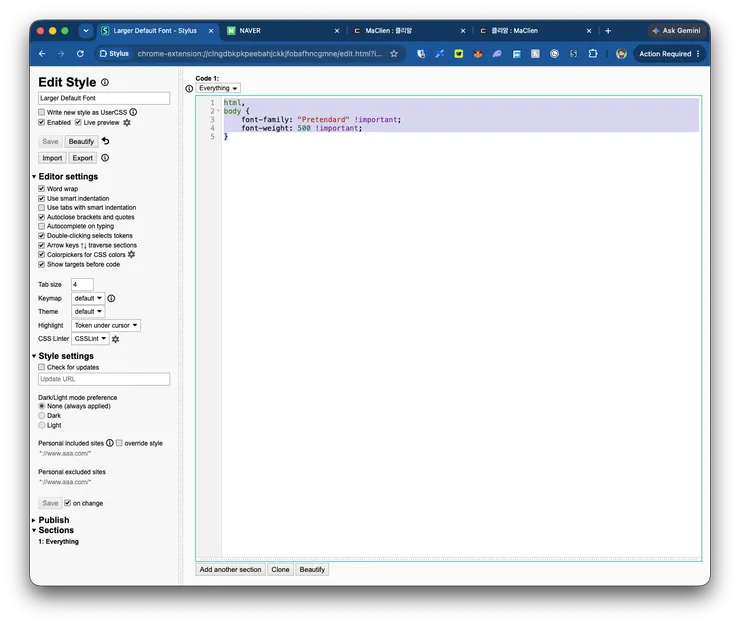Click the sidebar Beautify button

(81, 141)
